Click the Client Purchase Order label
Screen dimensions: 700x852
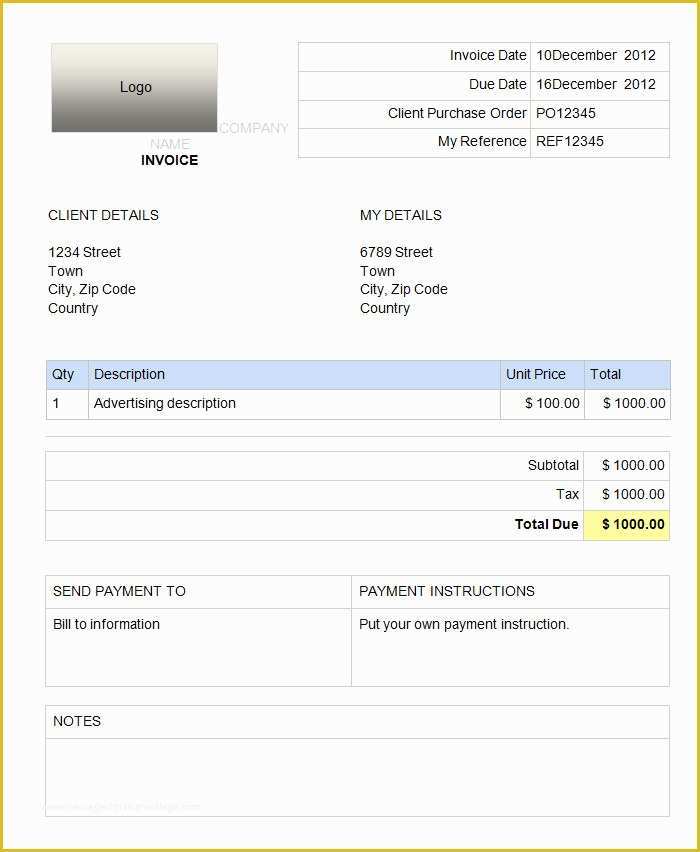tap(457, 113)
